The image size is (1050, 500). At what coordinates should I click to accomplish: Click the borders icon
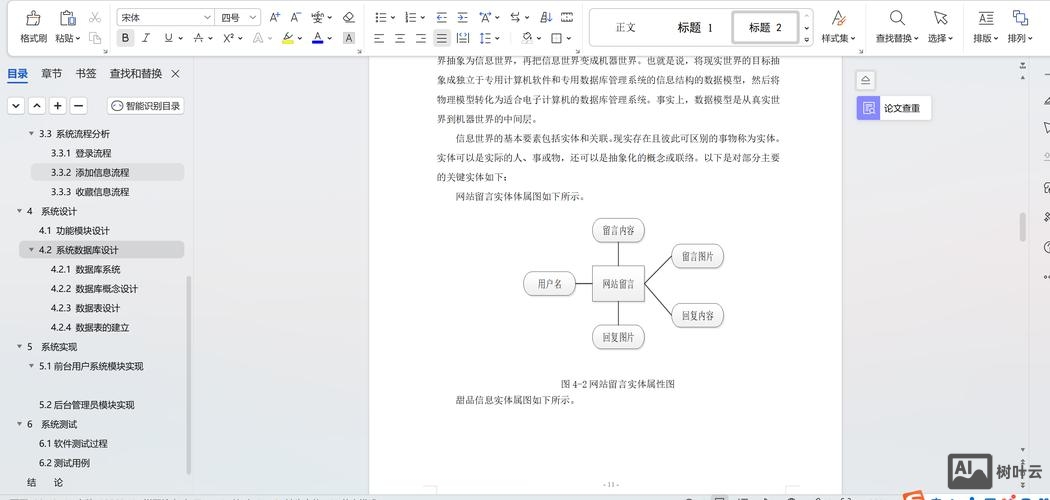(556, 38)
